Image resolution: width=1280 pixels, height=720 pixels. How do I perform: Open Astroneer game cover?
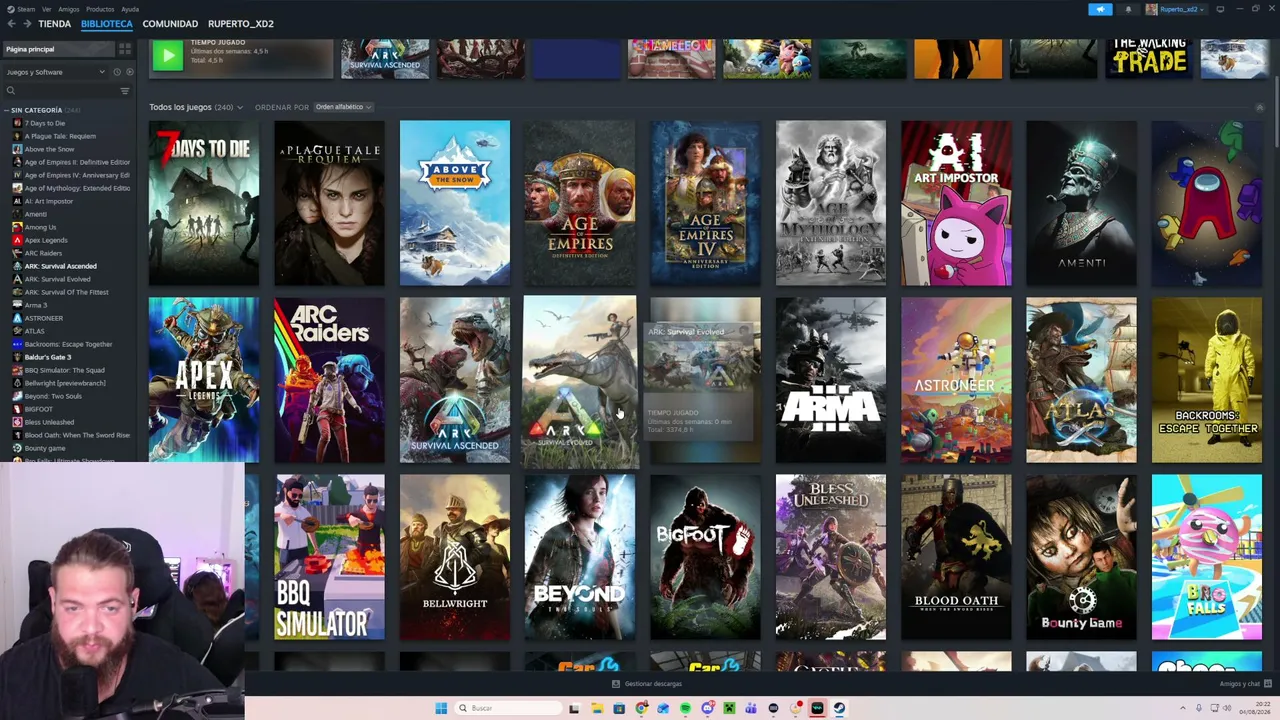point(956,380)
